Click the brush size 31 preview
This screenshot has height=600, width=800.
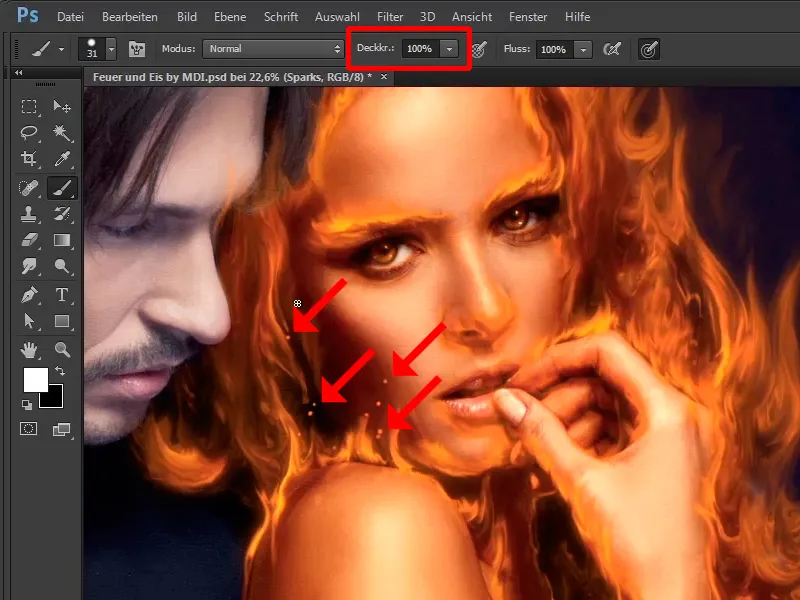coord(92,49)
